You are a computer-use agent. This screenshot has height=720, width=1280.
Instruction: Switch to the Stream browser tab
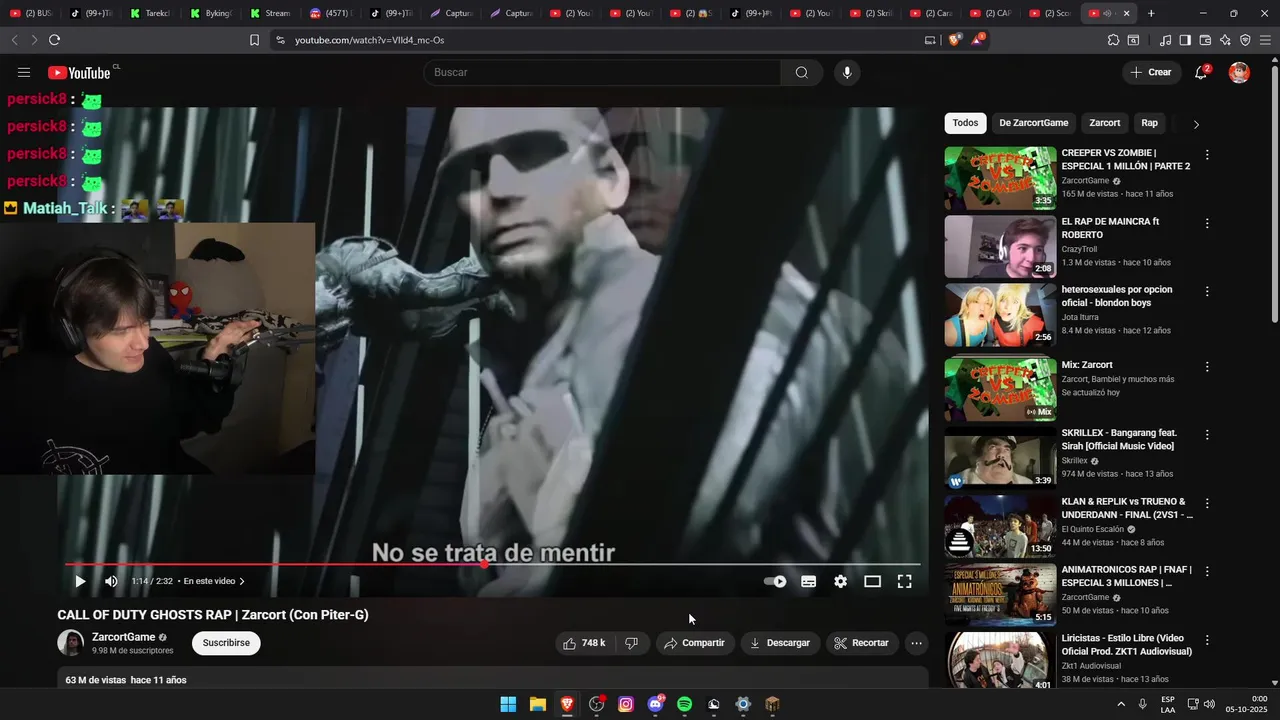pos(270,13)
